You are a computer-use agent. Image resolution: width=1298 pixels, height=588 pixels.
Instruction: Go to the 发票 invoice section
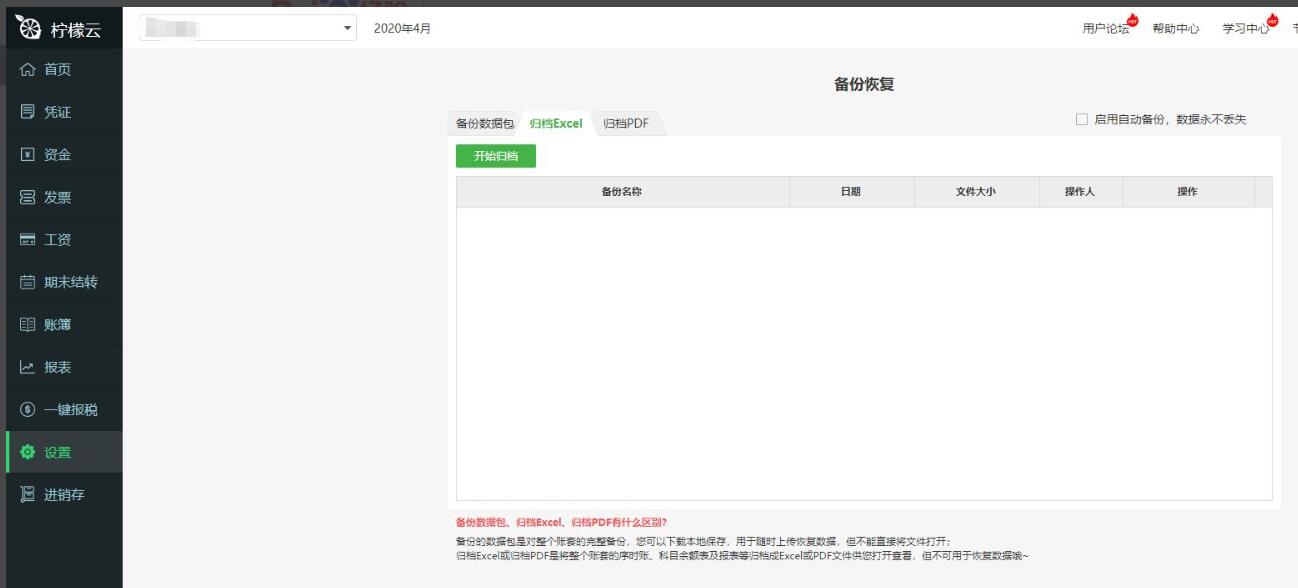pyautogui.click(x=60, y=197)
